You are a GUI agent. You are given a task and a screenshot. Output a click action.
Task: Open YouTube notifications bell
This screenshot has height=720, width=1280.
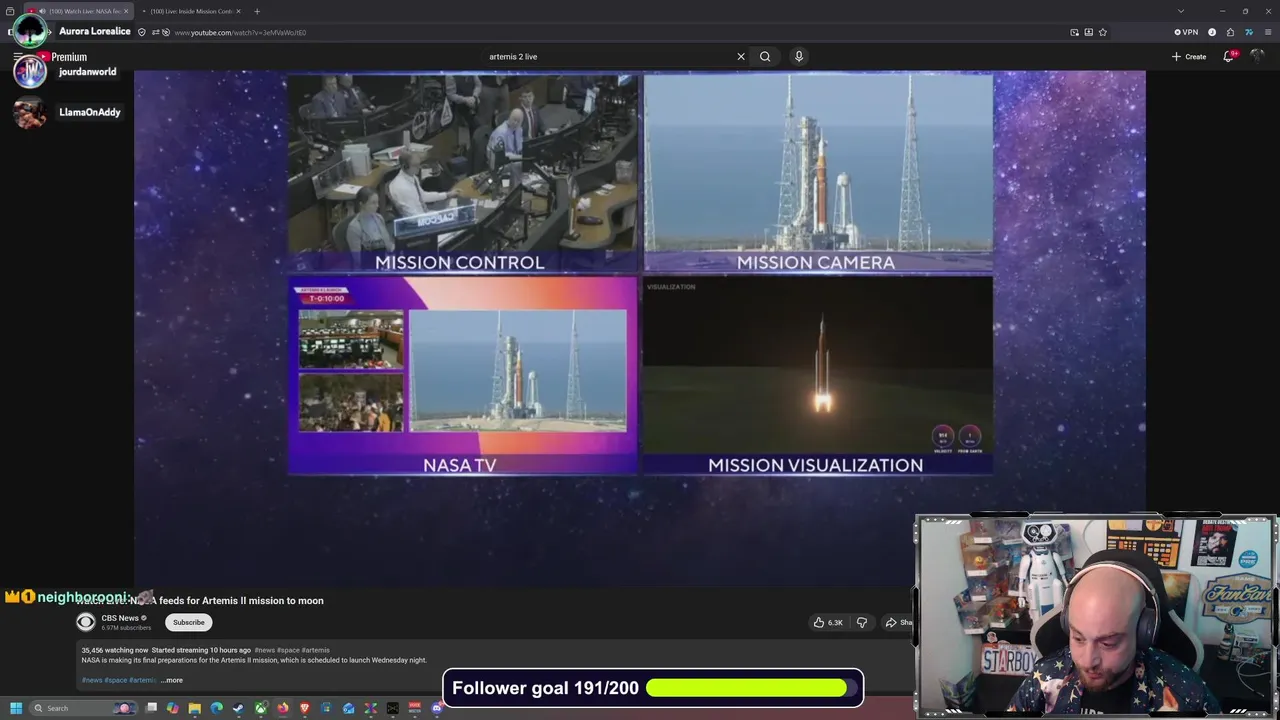click(1230, 56)
